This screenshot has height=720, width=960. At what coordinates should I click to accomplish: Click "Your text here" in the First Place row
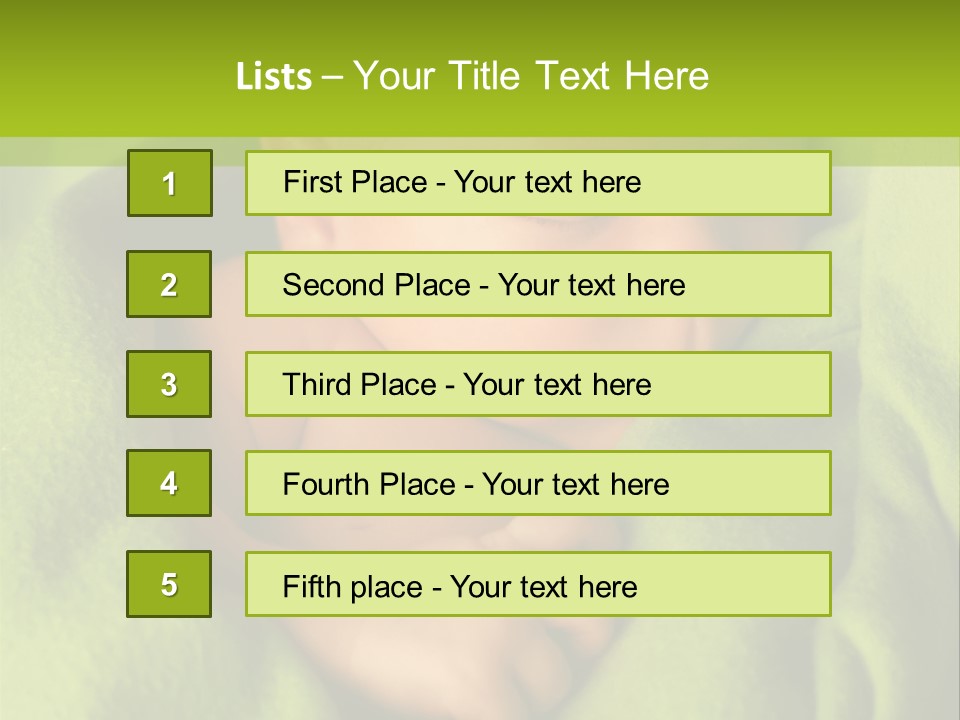(x=547, y=182)
